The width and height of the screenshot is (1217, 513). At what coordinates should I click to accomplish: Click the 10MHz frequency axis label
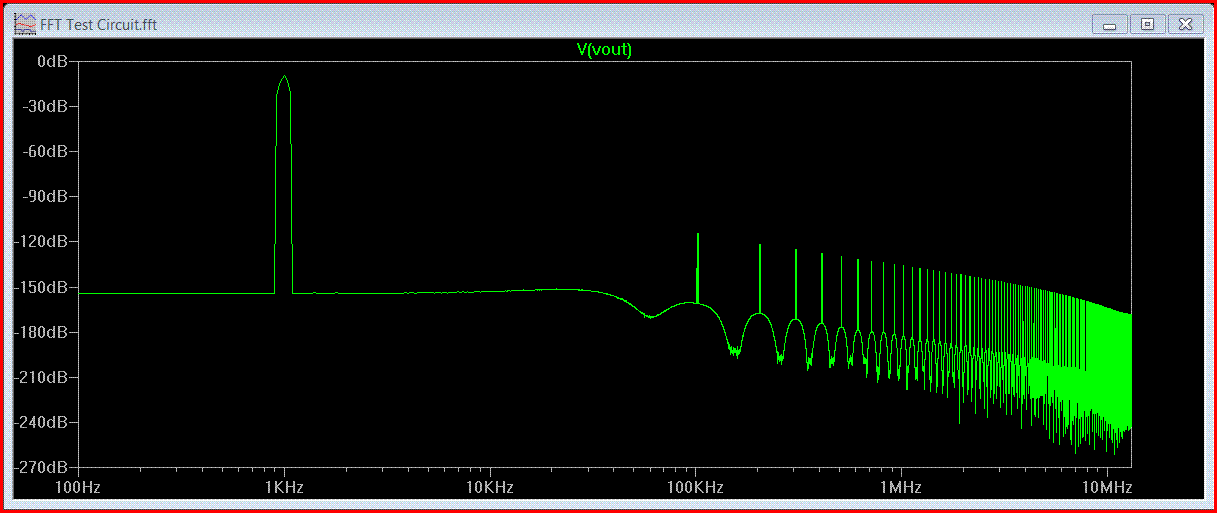[x=1107, y=487]
